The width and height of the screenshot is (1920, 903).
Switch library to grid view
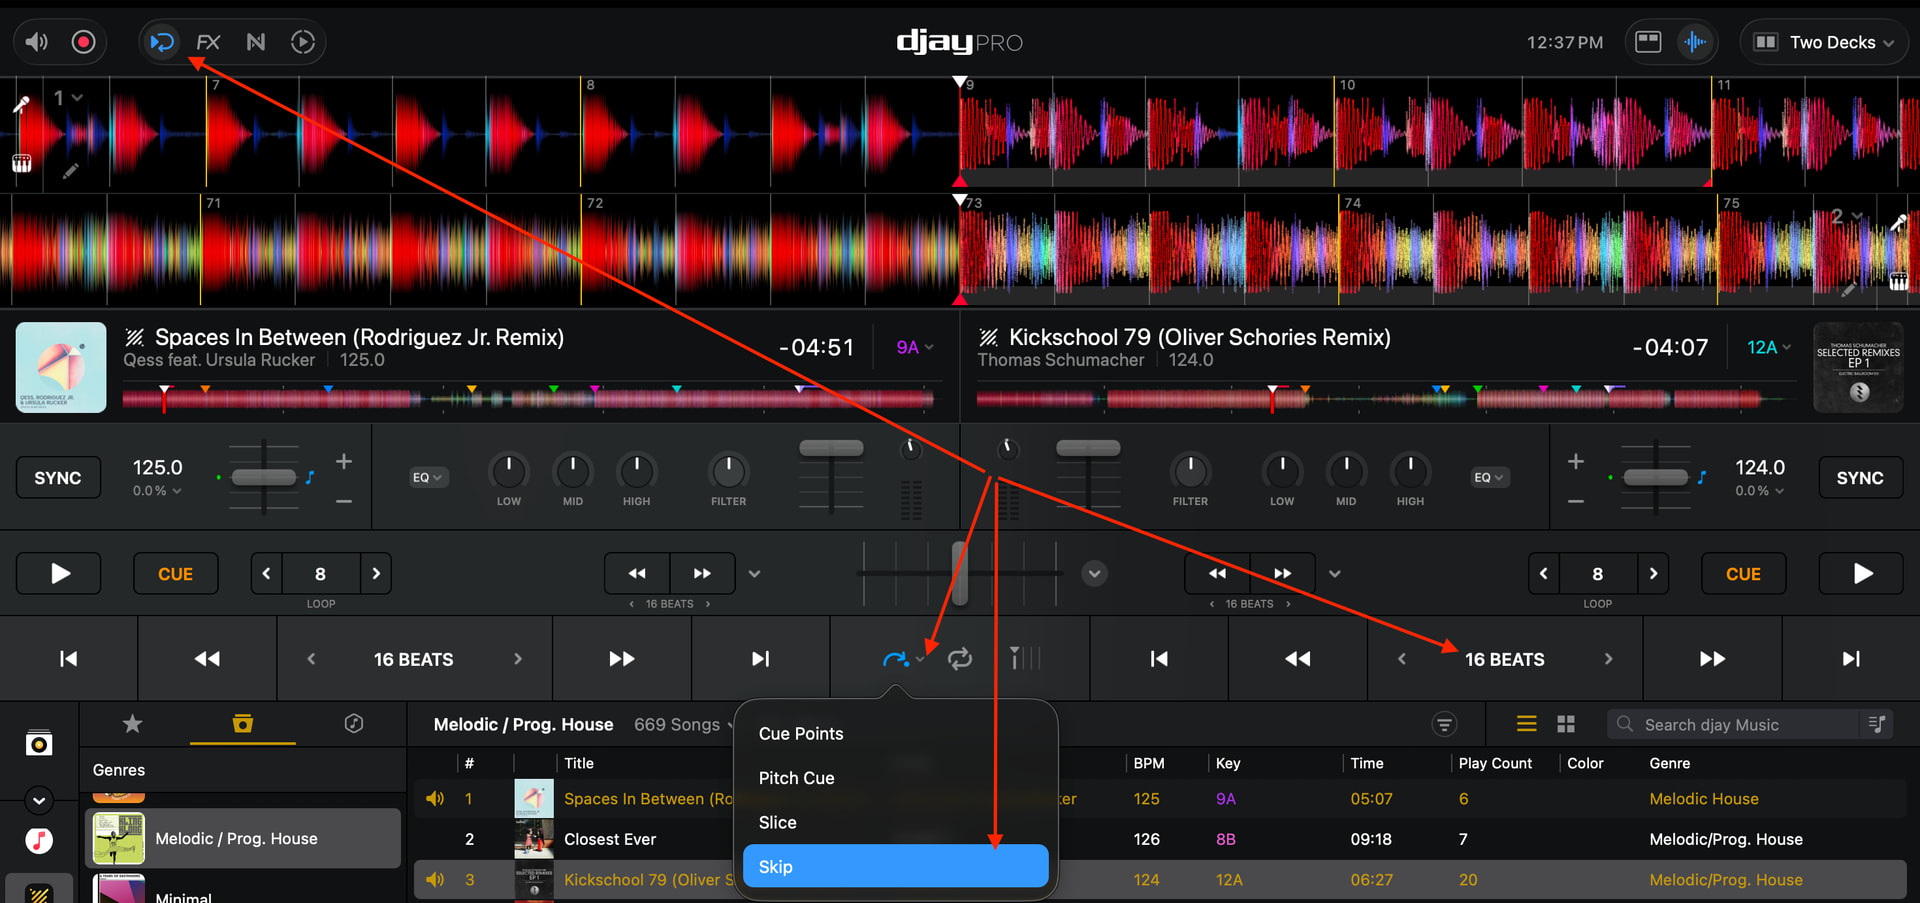[1566, 724]
